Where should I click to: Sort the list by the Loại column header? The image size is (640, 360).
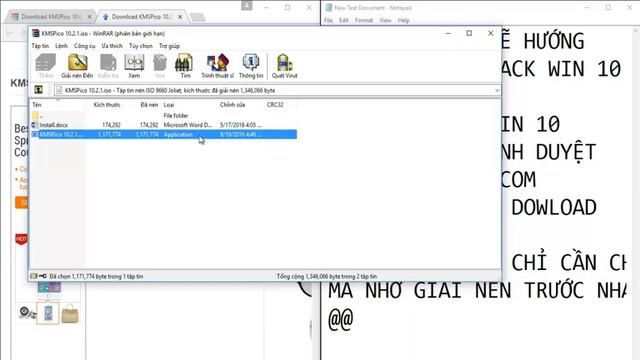[x=169, y=105]
